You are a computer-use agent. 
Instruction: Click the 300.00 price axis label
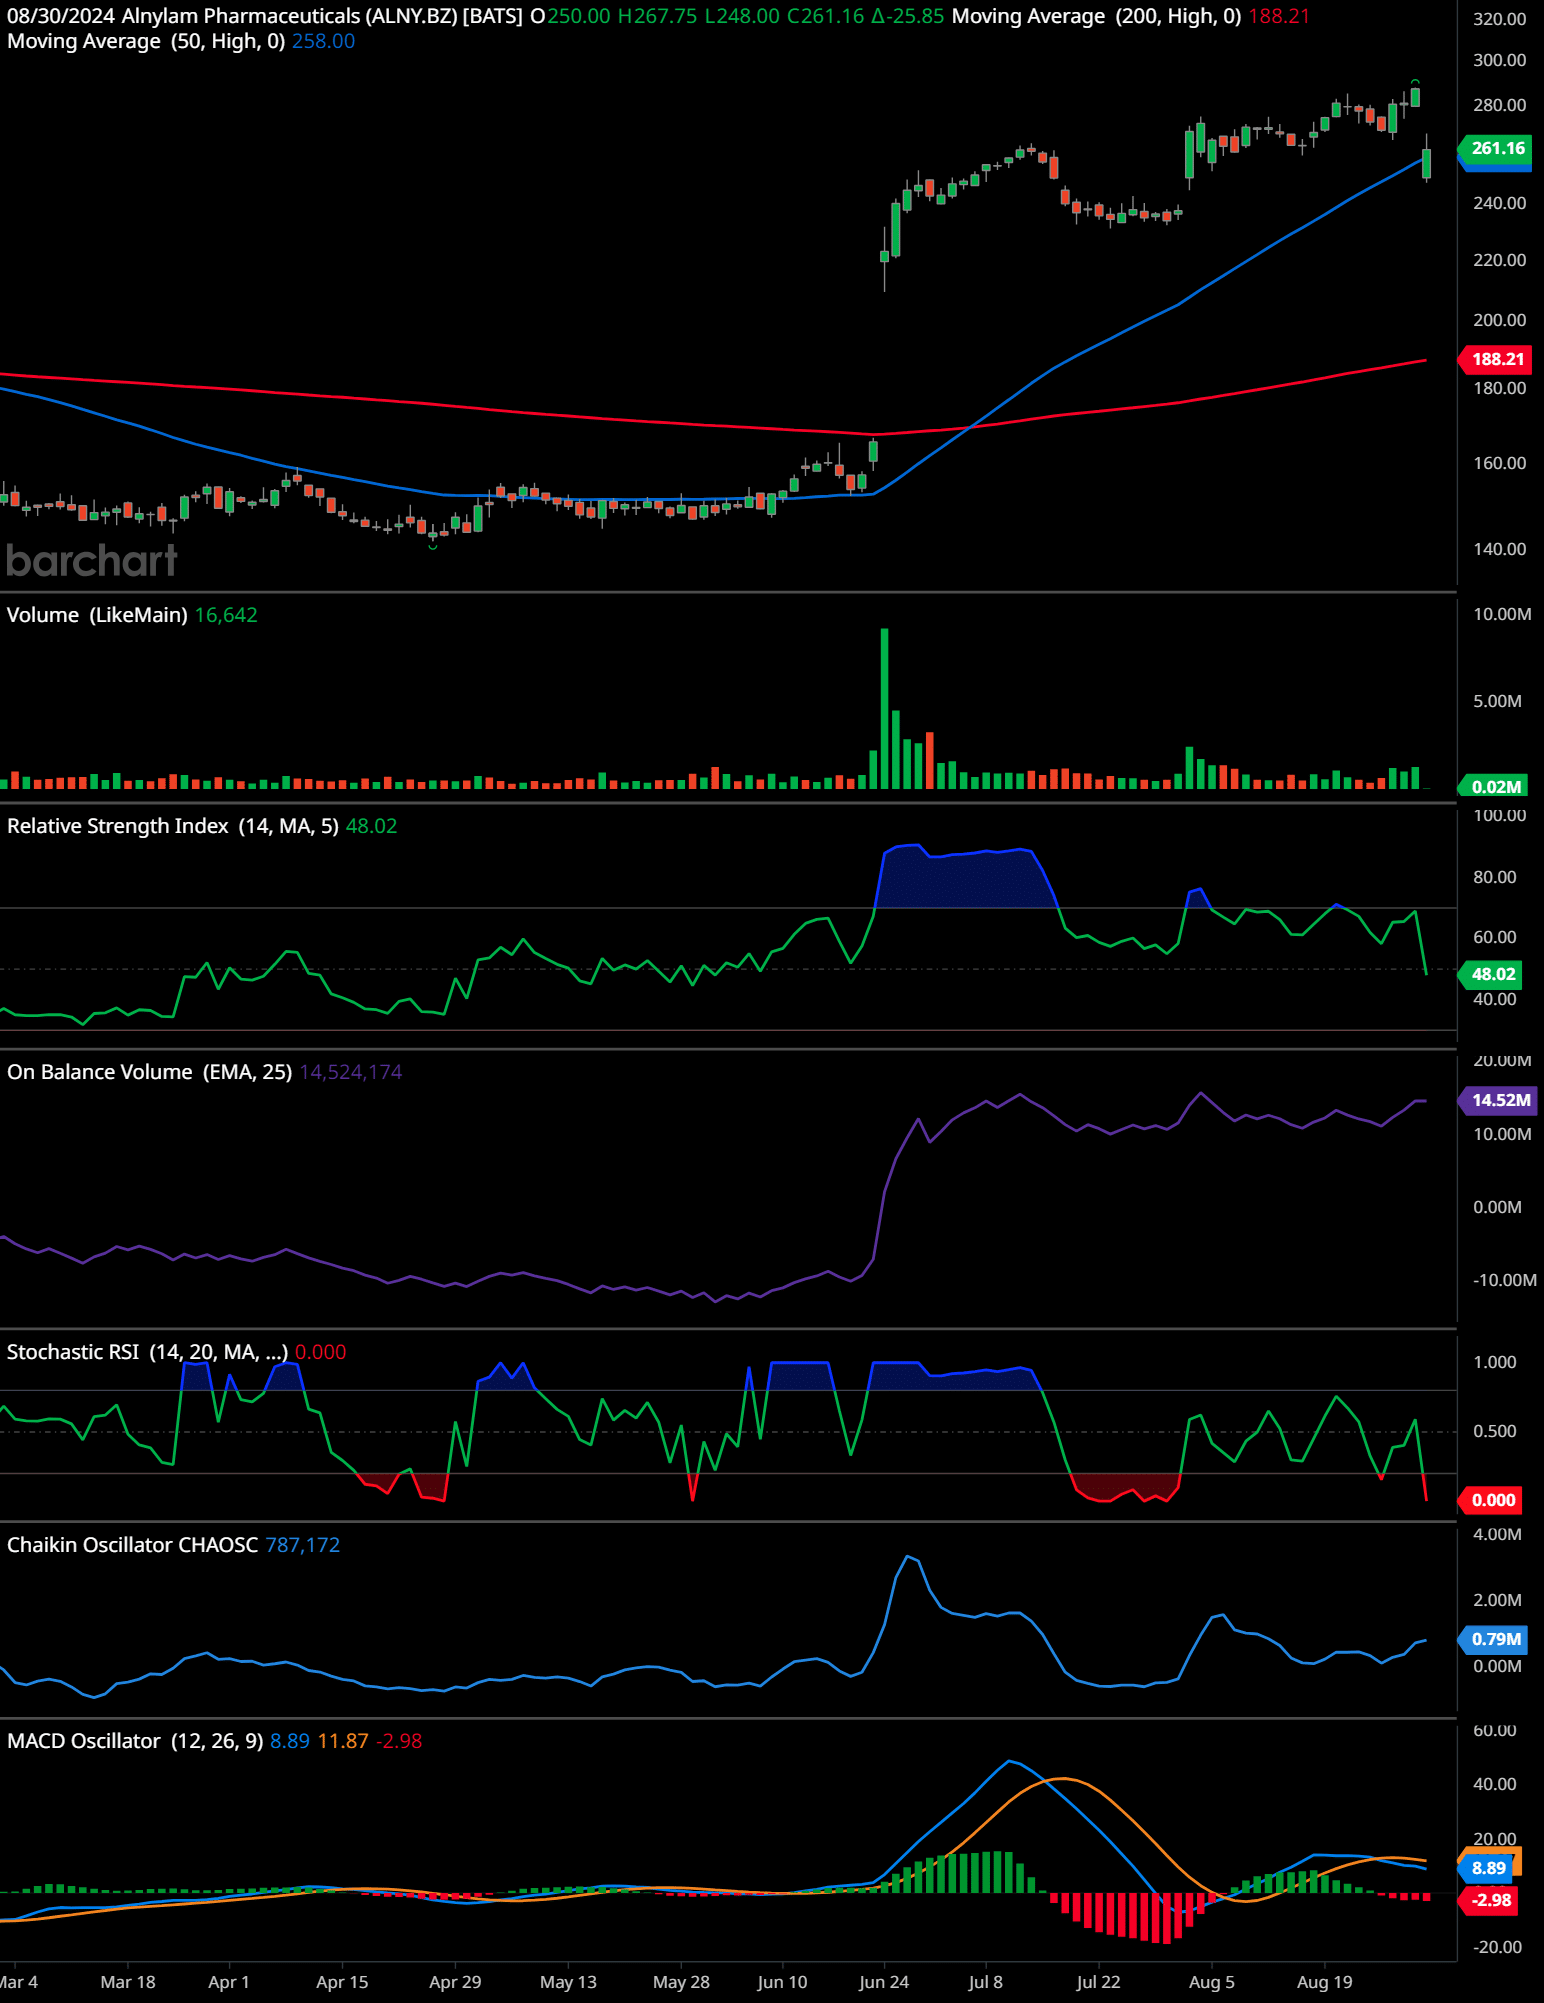tap(1499, 60)
